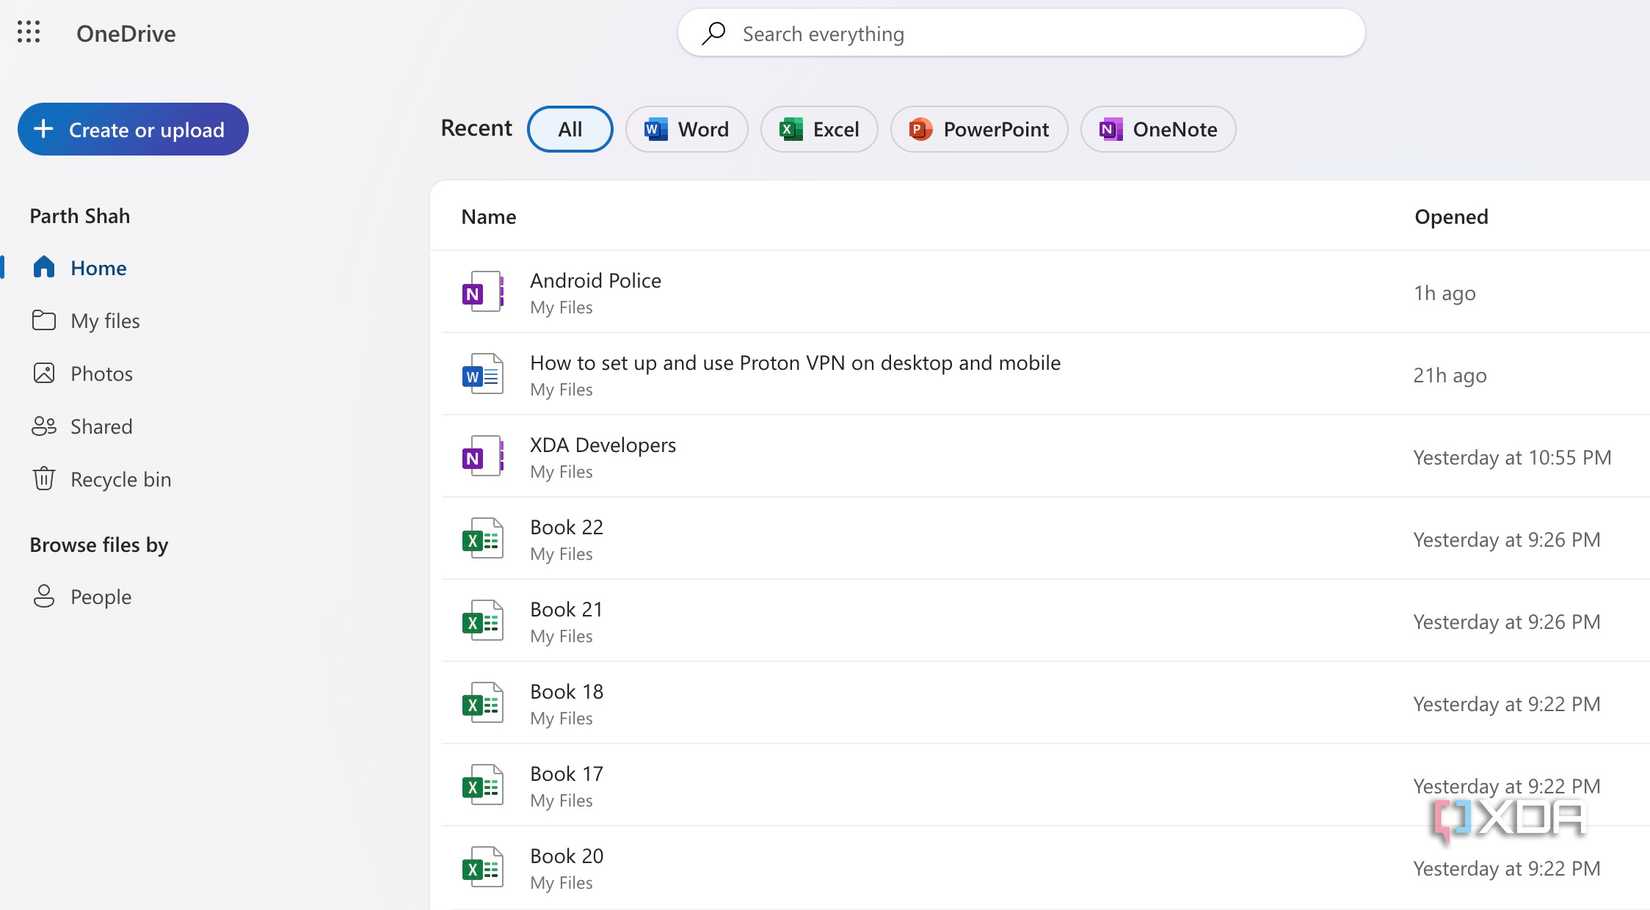1650x910 pixels.
Task: Click the Excel icon beside Book 18
Action: (x=483, y=703)
